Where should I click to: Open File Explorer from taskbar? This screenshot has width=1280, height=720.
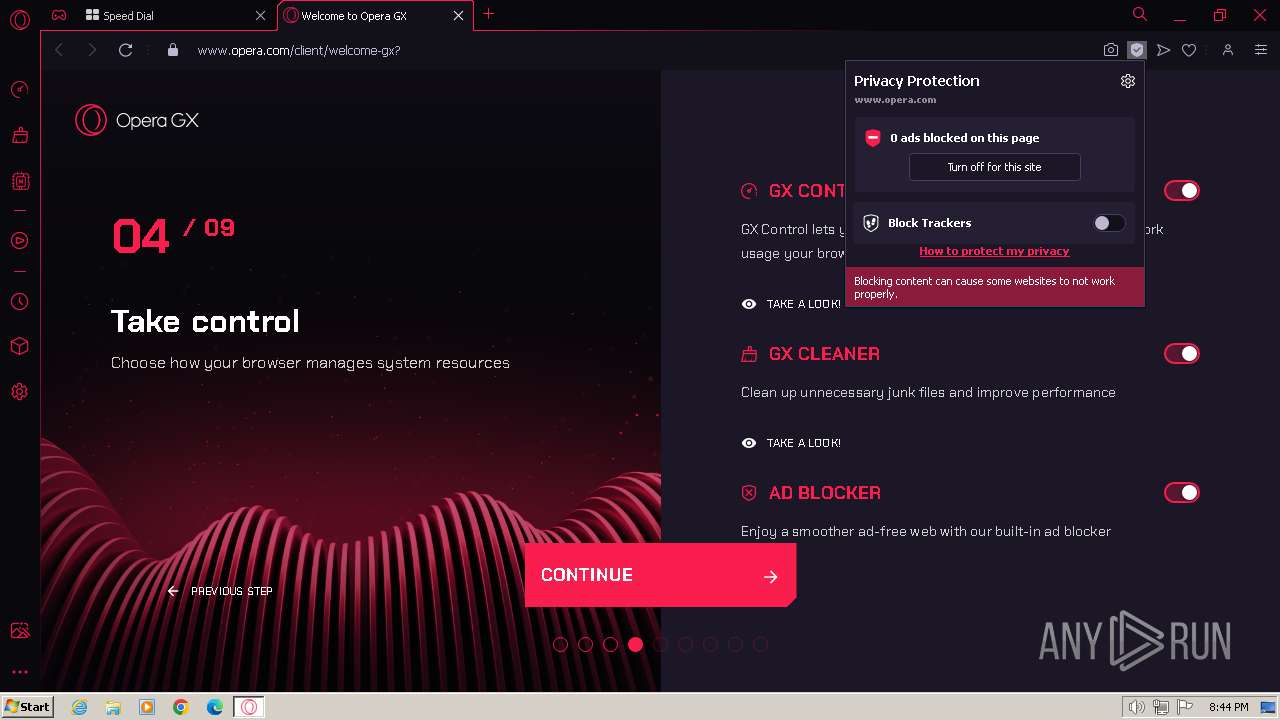point(113,707)
